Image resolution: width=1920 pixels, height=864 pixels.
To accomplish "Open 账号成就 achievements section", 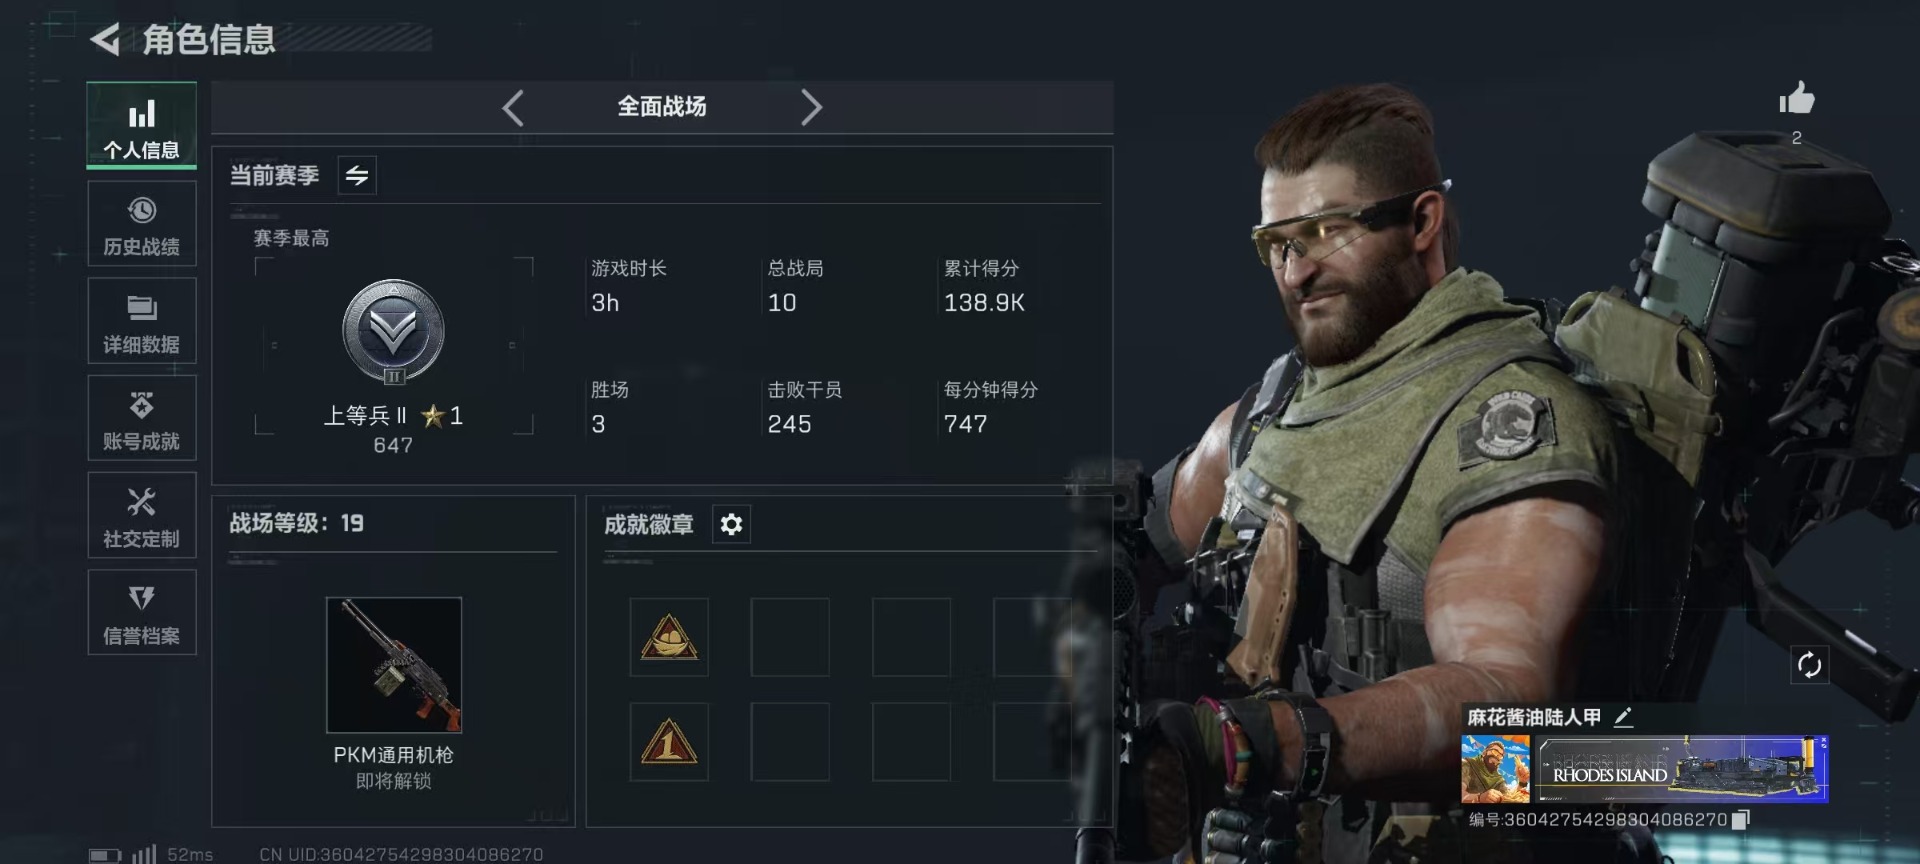I will point(142,419).
